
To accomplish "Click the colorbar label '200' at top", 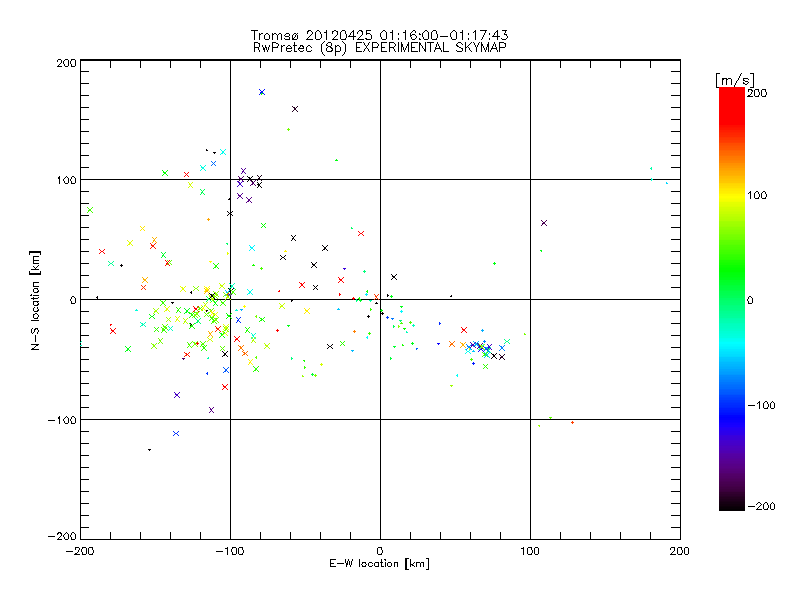I will pyautogui.click(x=757, y=93).
